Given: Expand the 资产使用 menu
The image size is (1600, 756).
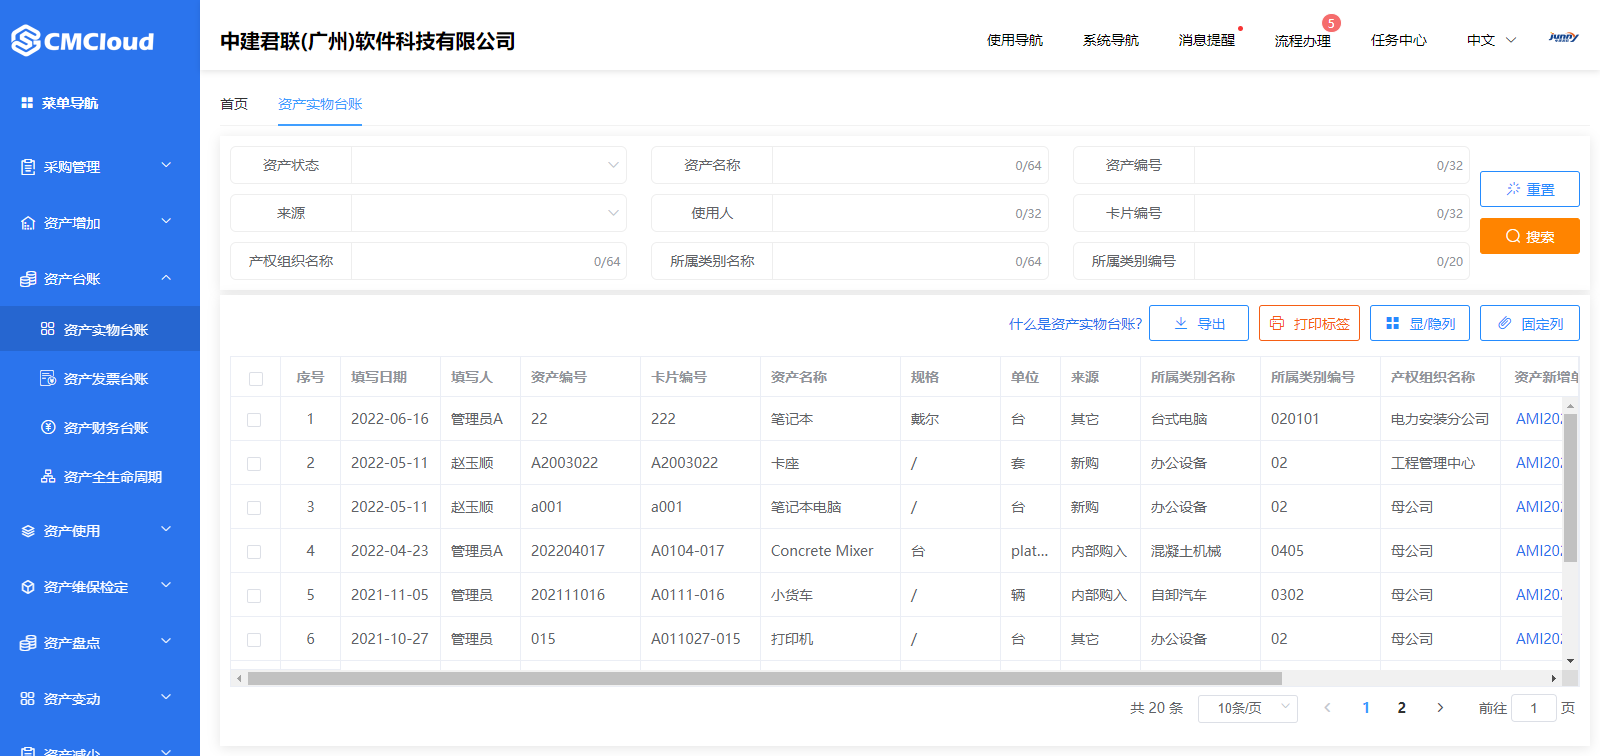Looking at the screenshot, I should click(166, 529).
